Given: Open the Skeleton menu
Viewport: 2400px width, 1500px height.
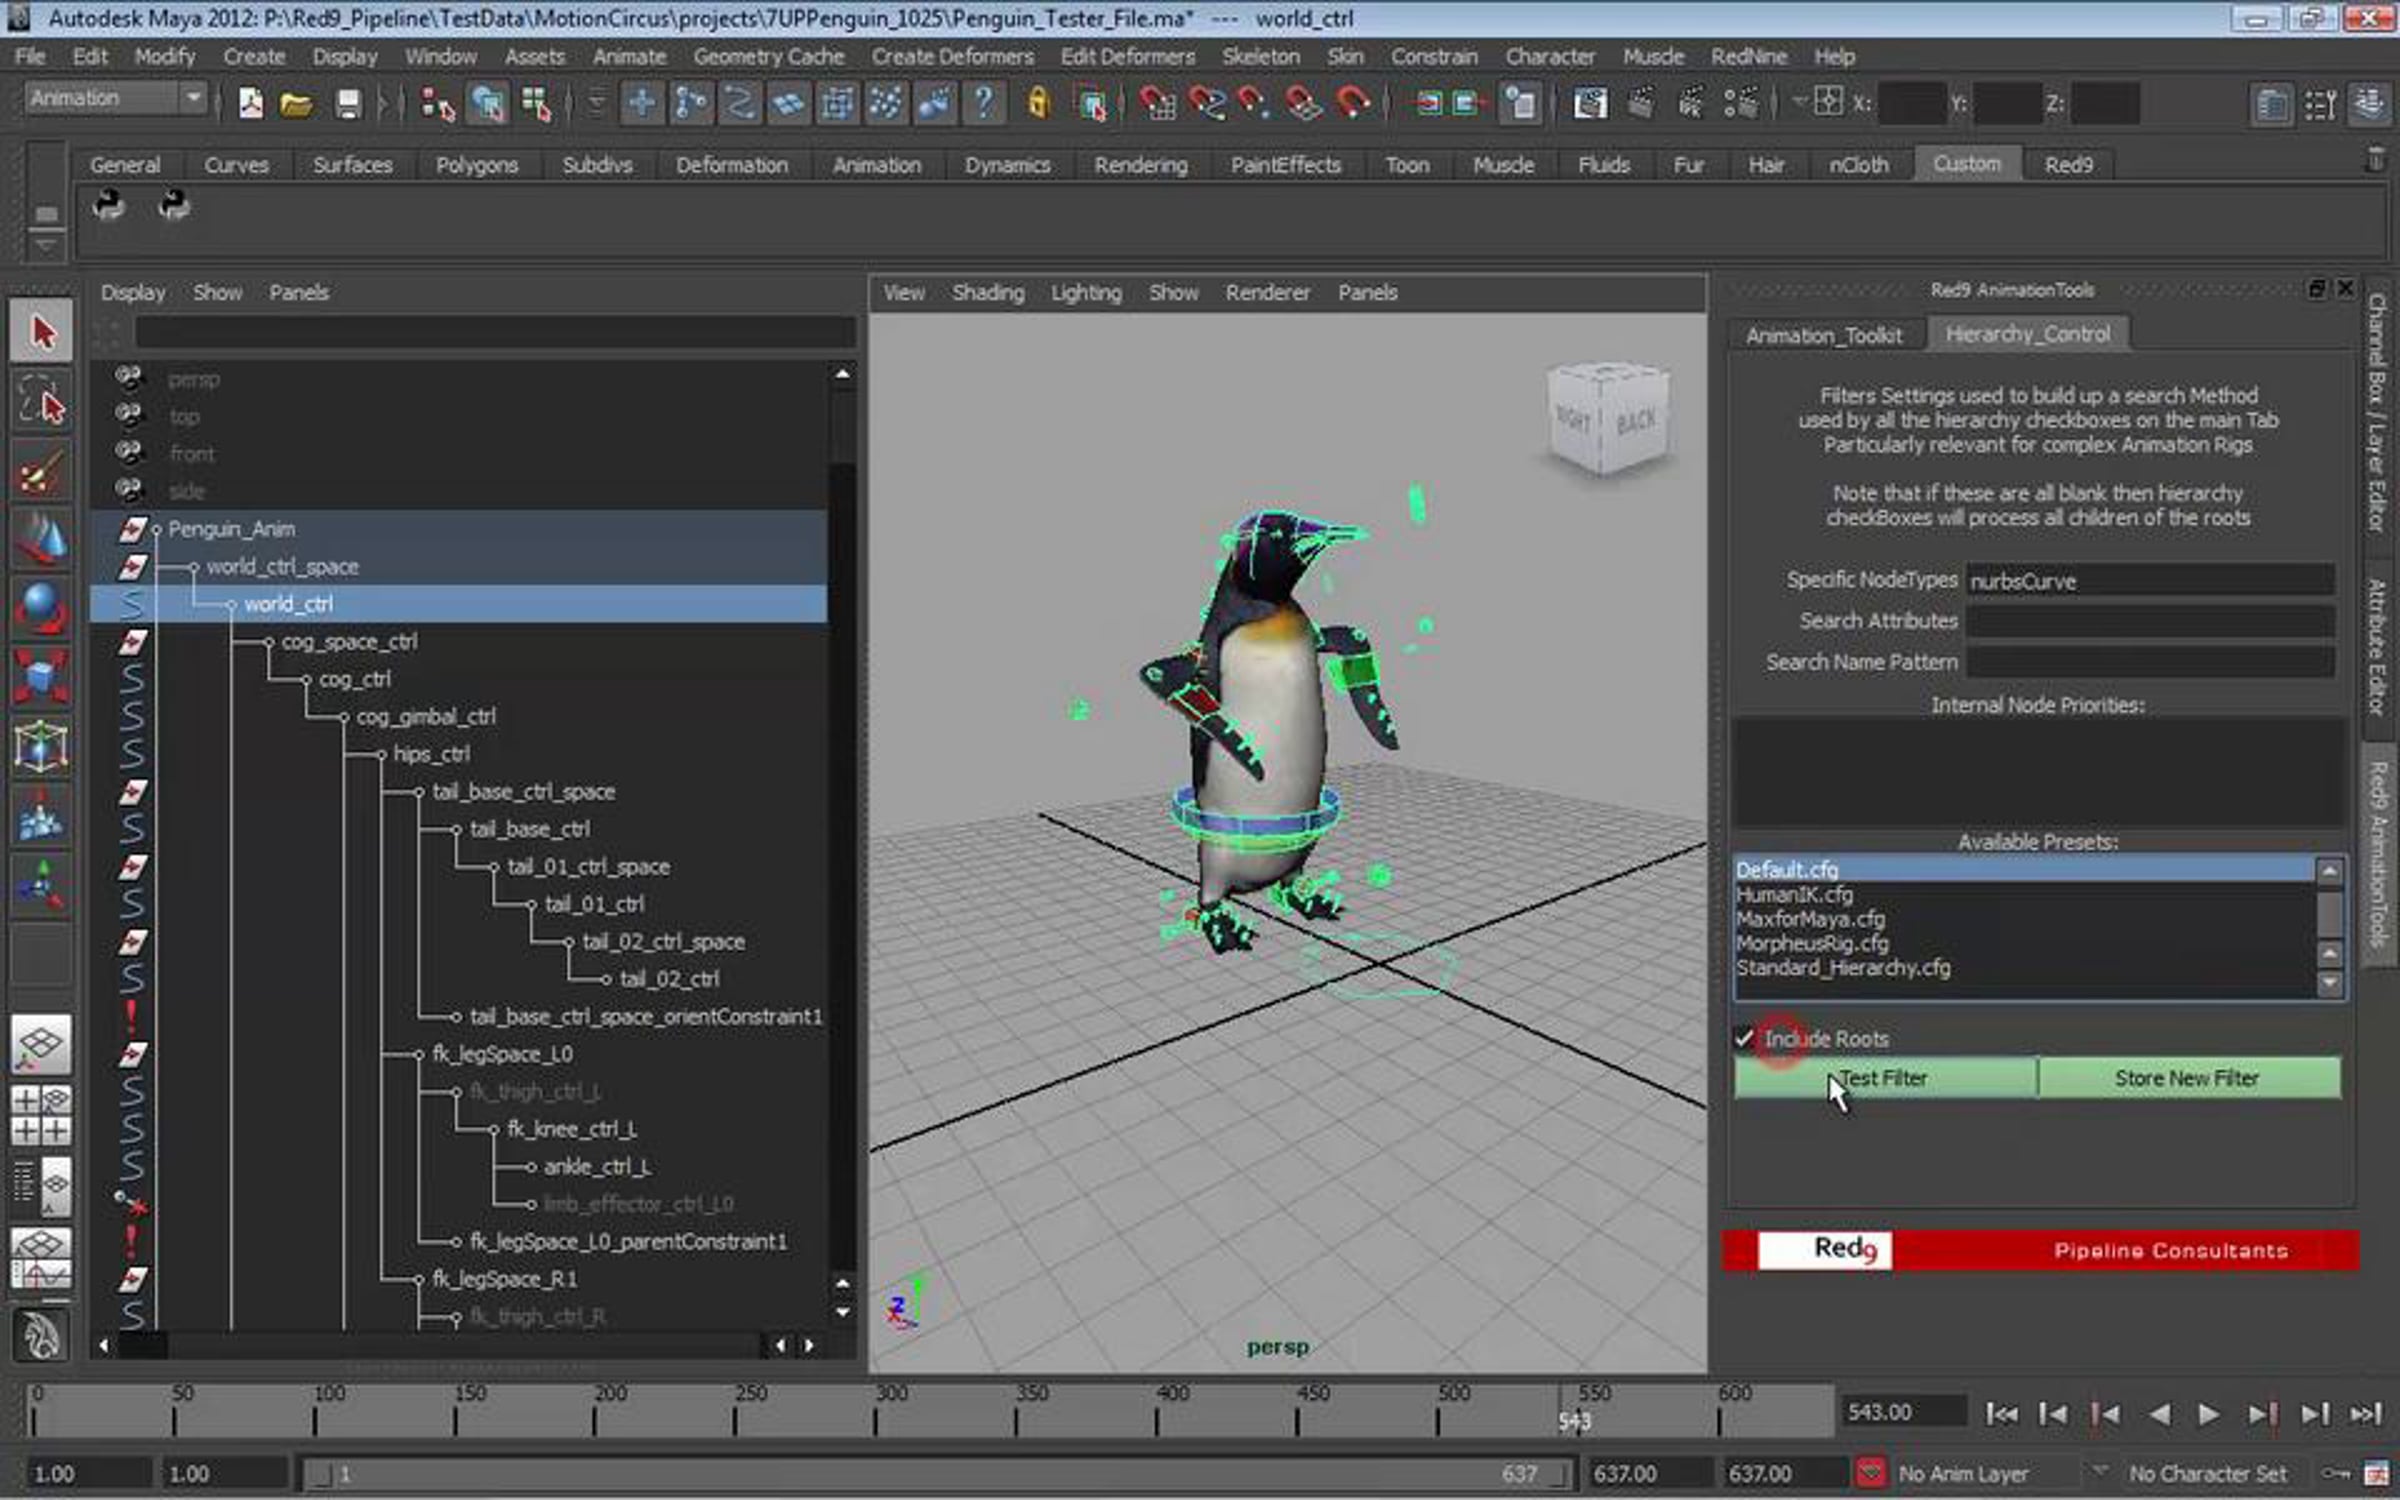Looking at the screenshot, I should point(1261,57).
